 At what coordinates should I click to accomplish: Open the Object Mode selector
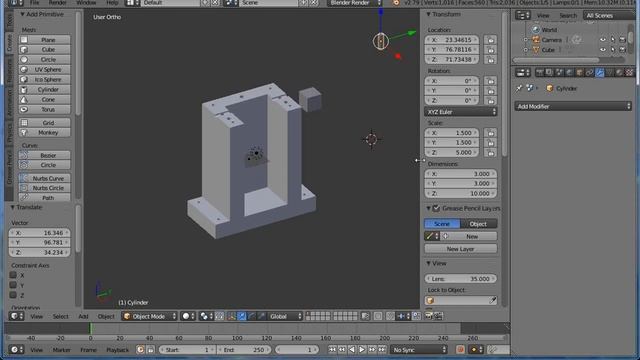click(x=149, y=316)
